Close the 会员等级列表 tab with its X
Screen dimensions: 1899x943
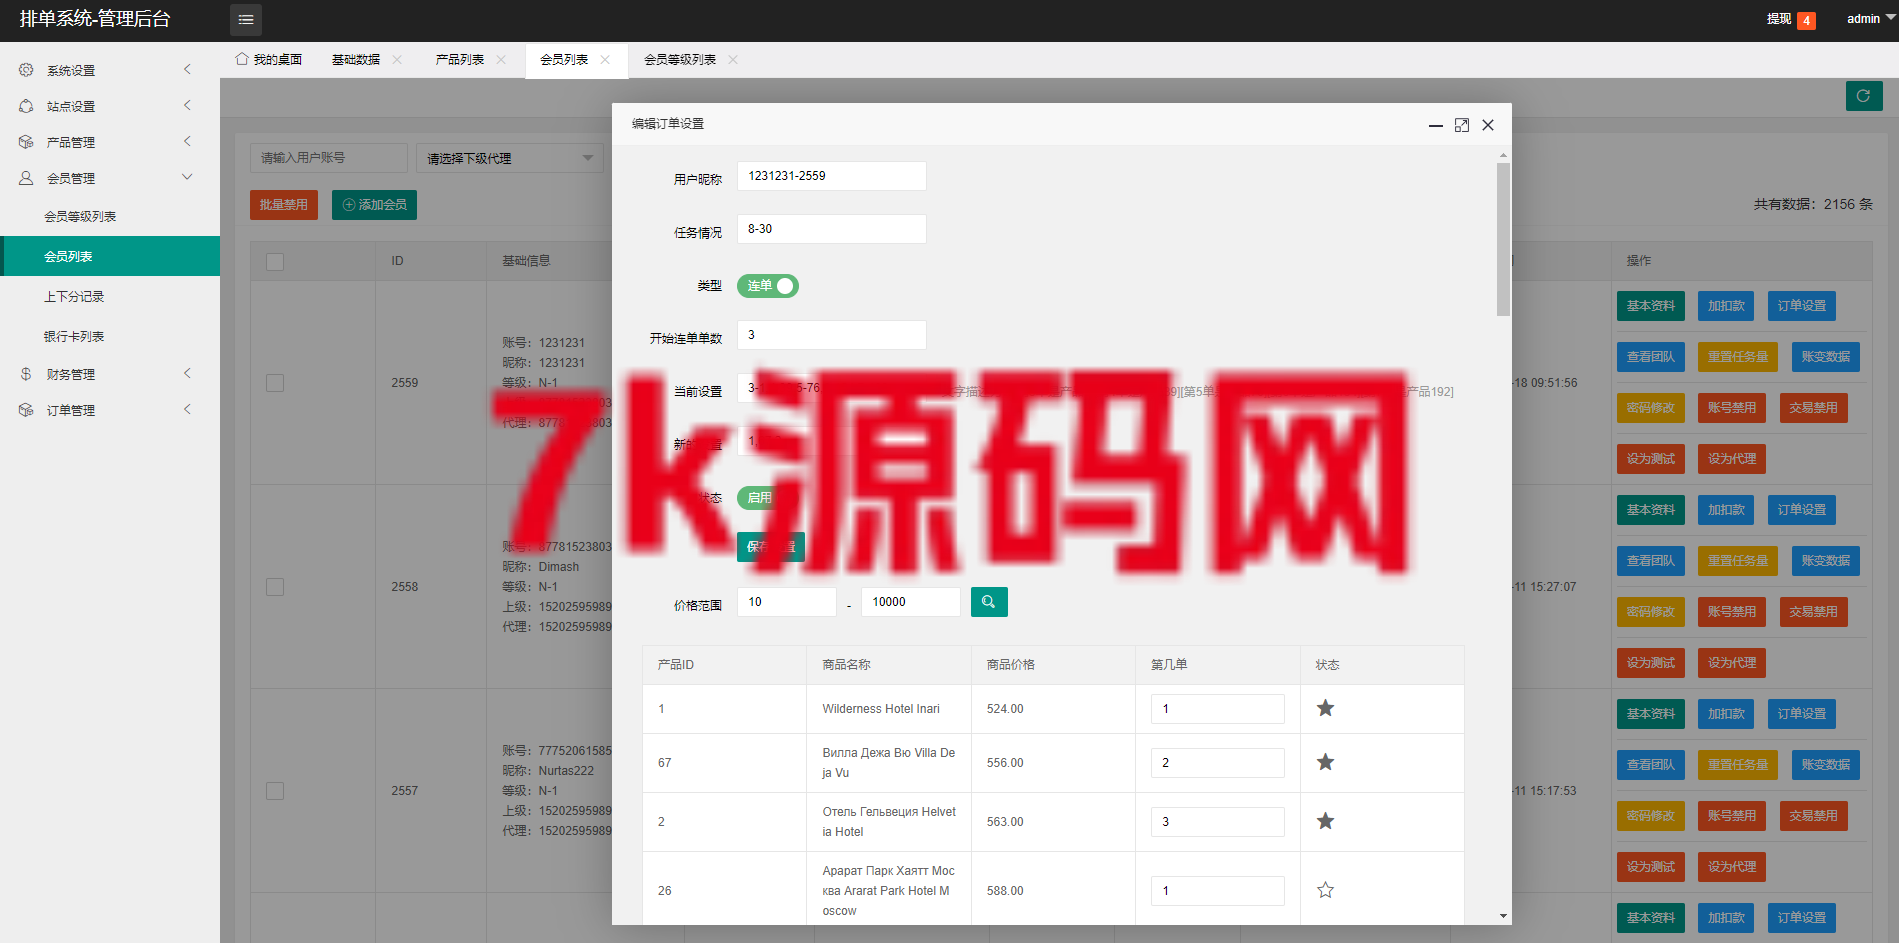(733, 60)
